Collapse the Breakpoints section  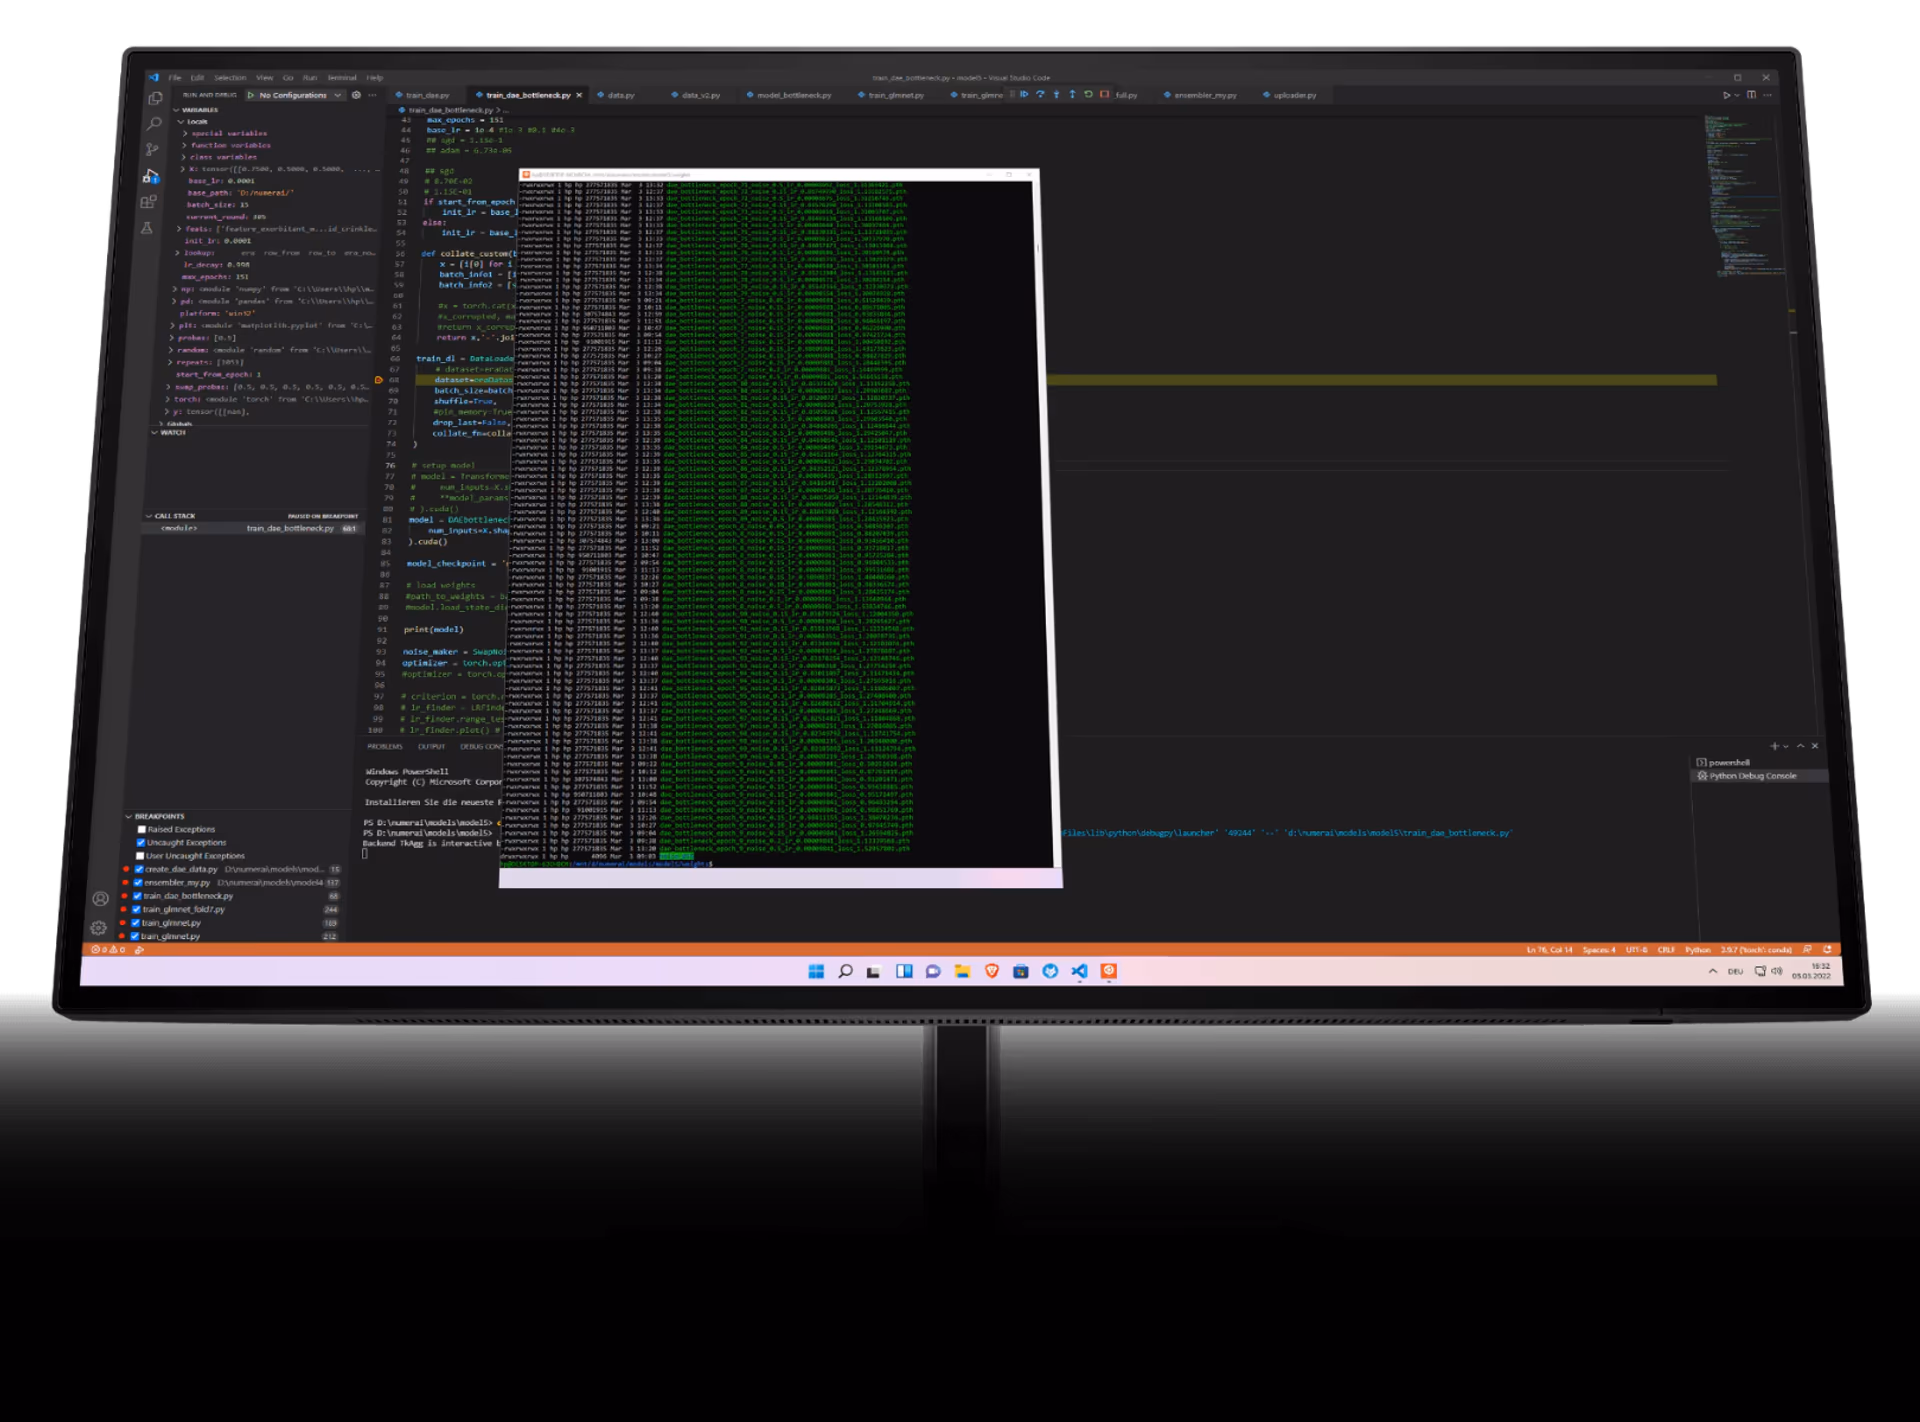coord(129,816)
